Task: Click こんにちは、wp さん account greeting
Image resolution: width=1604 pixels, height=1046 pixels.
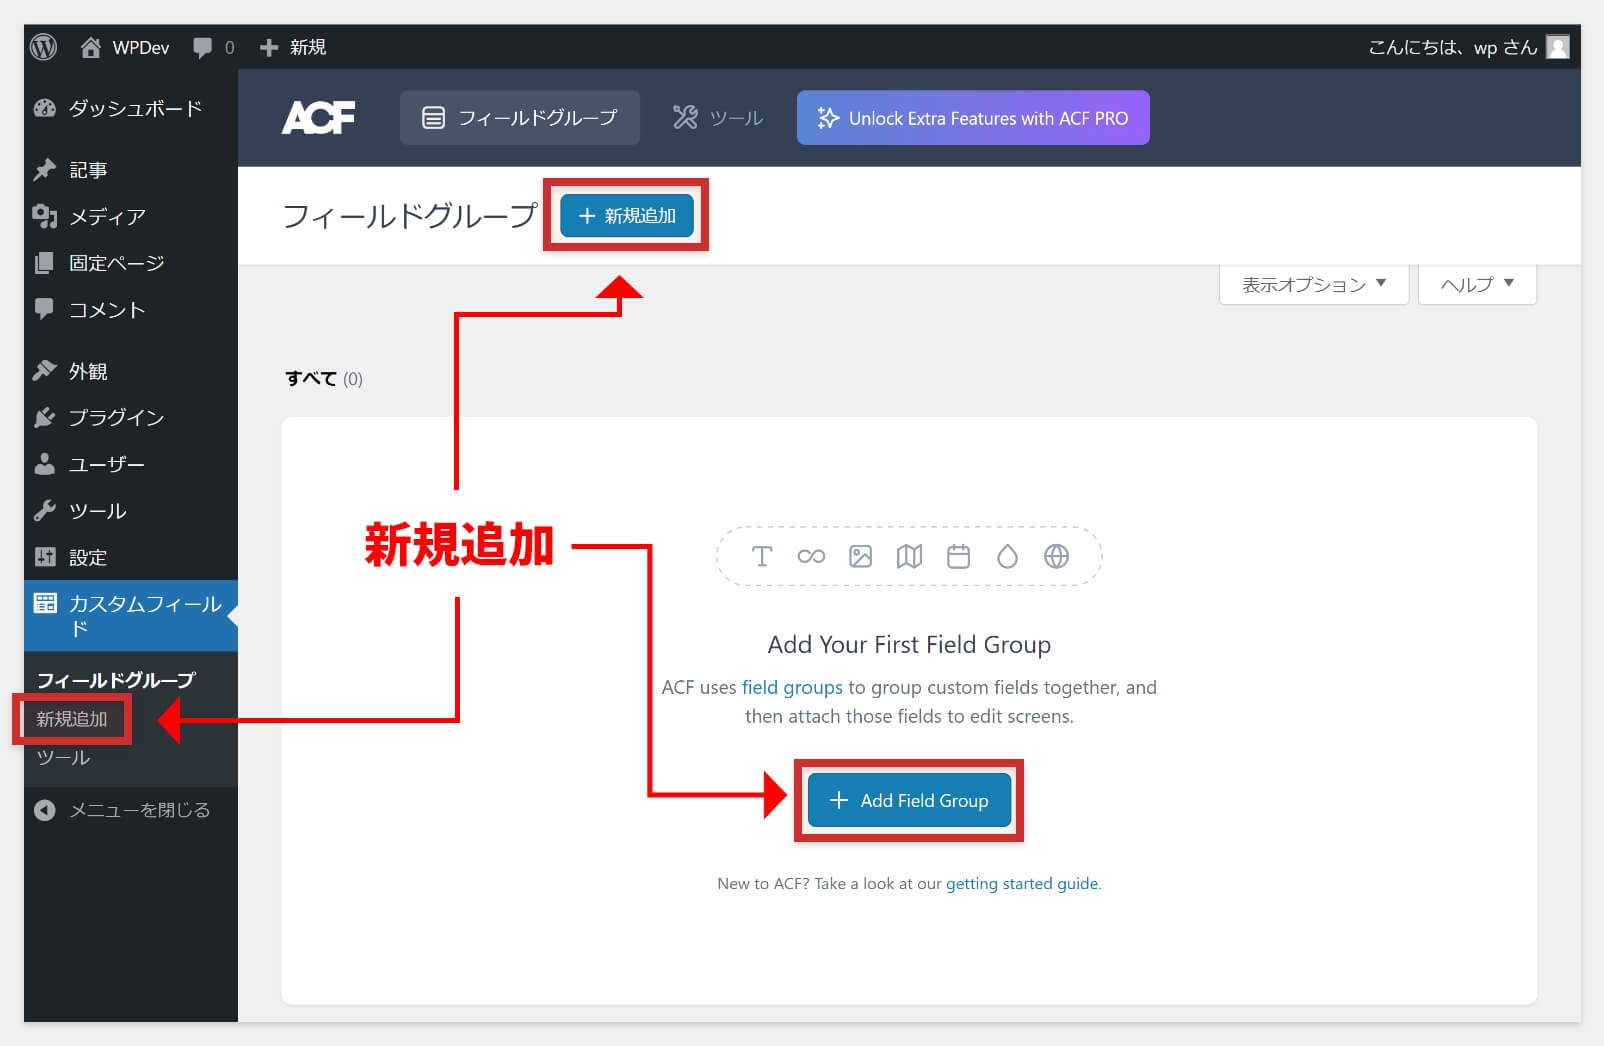Action: 1452,47
